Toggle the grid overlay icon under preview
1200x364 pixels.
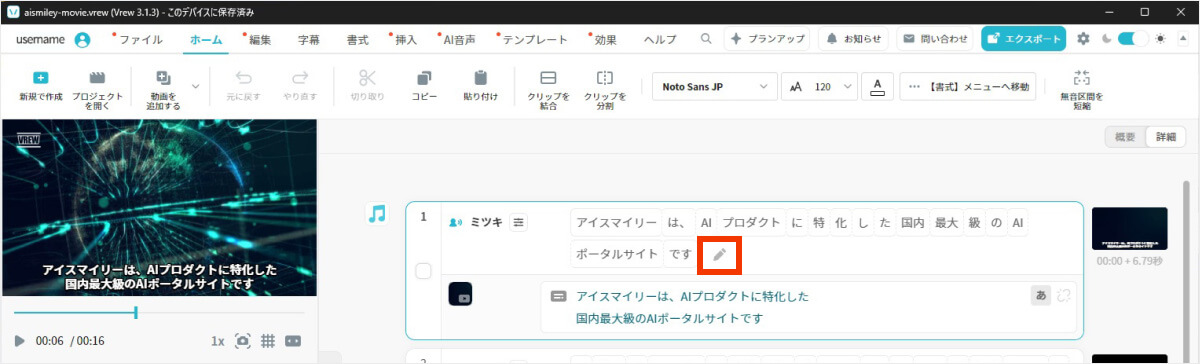(268, 341)
